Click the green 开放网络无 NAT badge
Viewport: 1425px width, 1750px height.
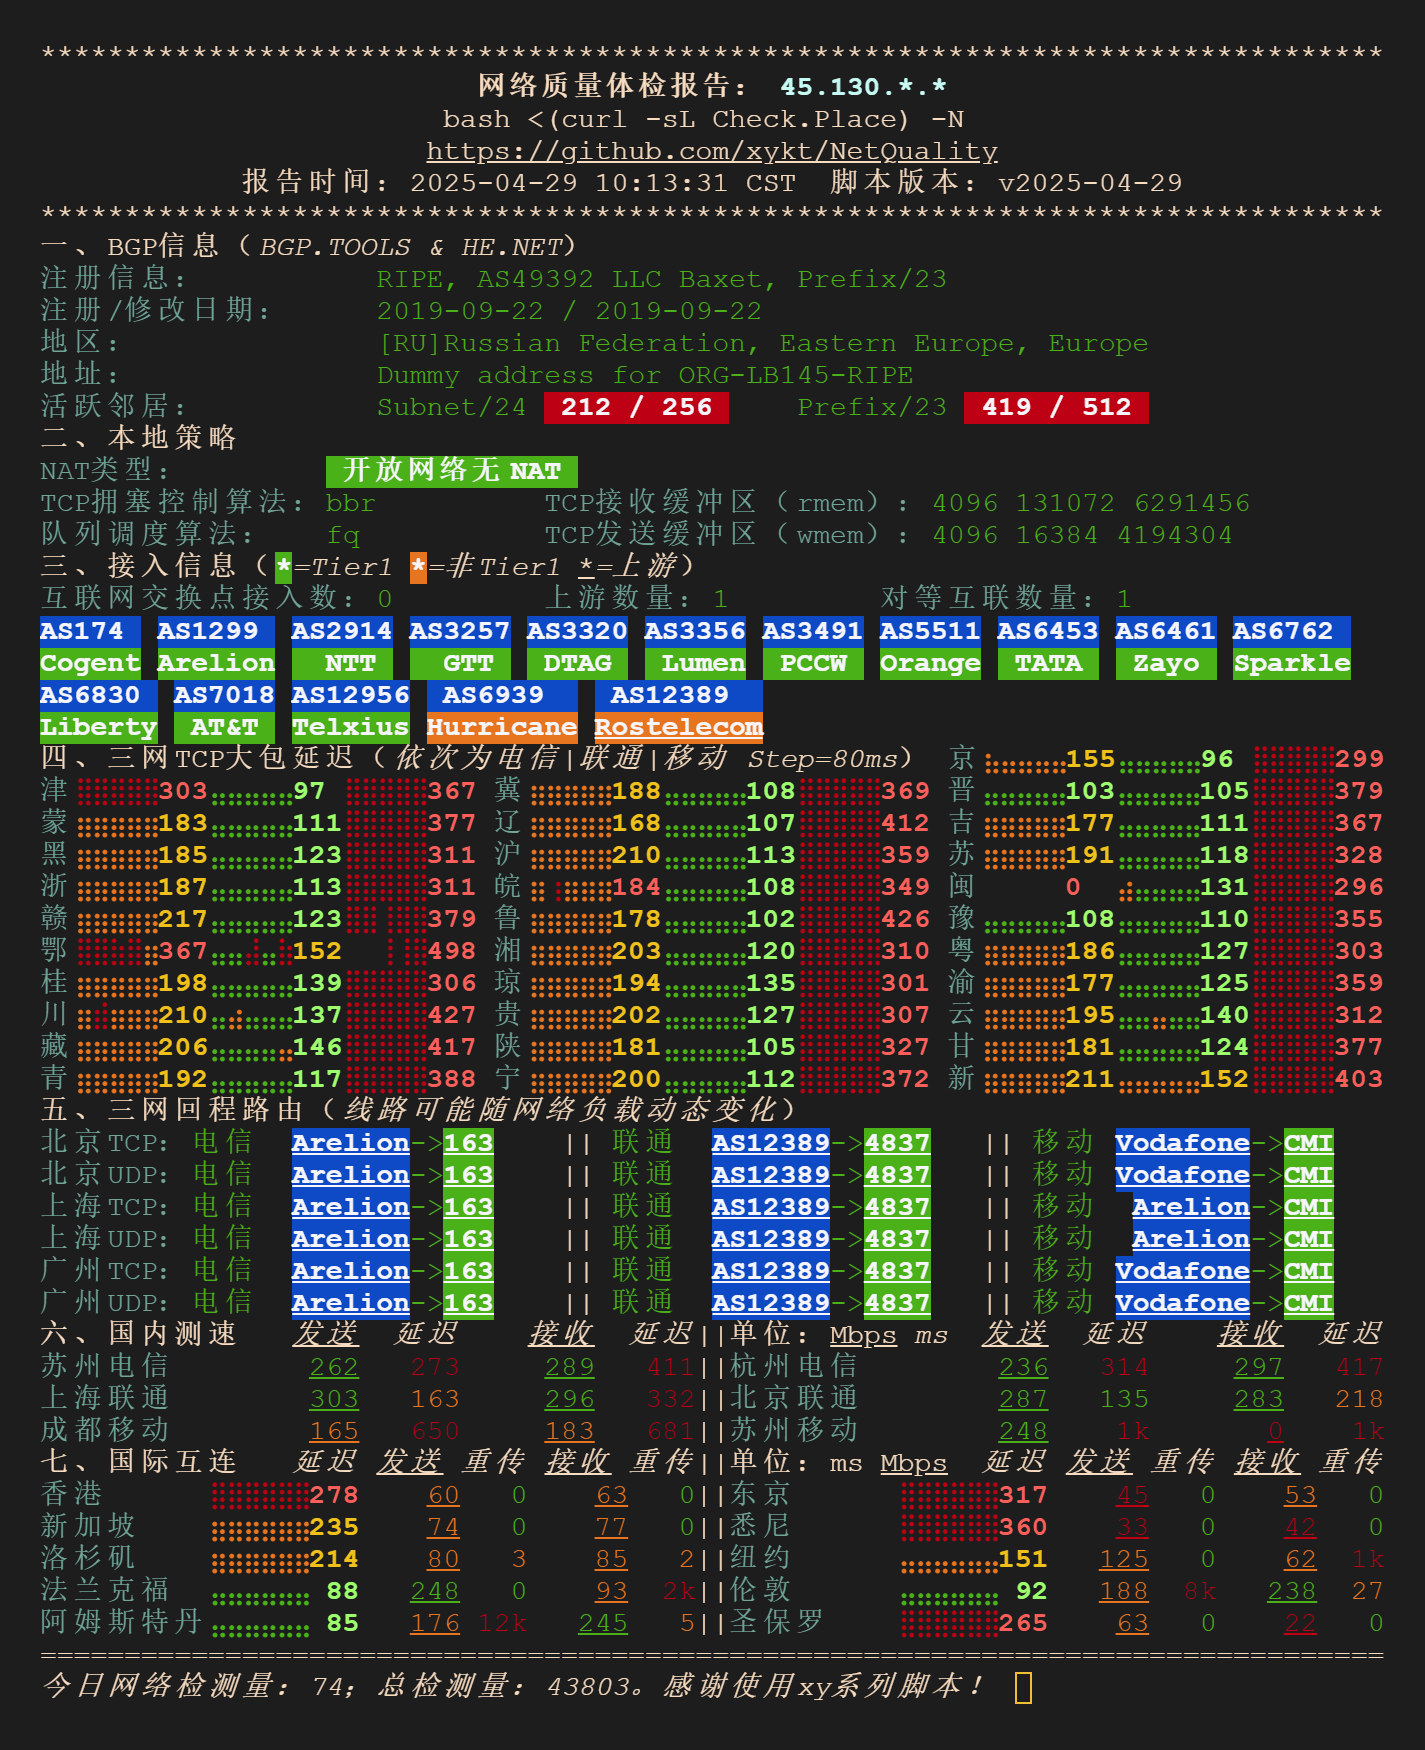(x=451, y=471)
